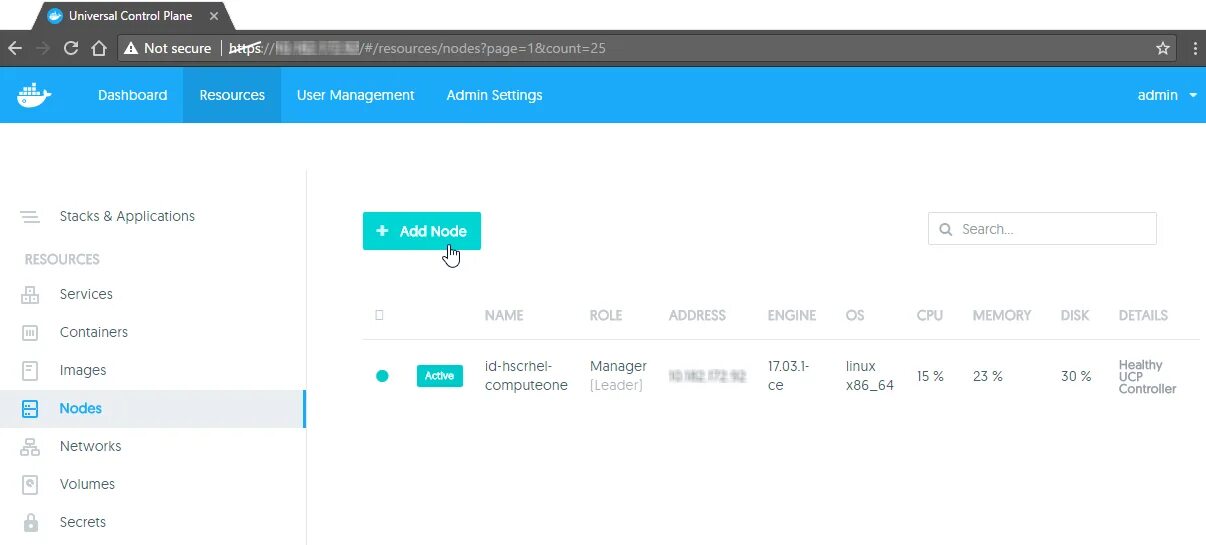This screenshot has width=1206, height=545.
Task: Open Chrome three-dot menu
Action: coord(1195,48)
